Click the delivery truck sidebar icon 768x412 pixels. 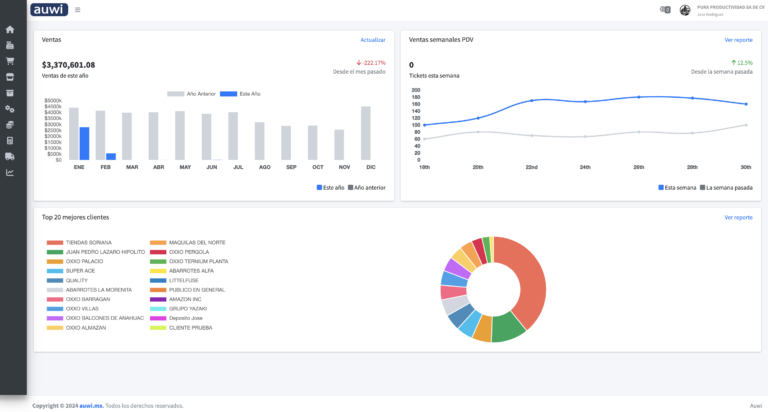(x=10, y=156)
